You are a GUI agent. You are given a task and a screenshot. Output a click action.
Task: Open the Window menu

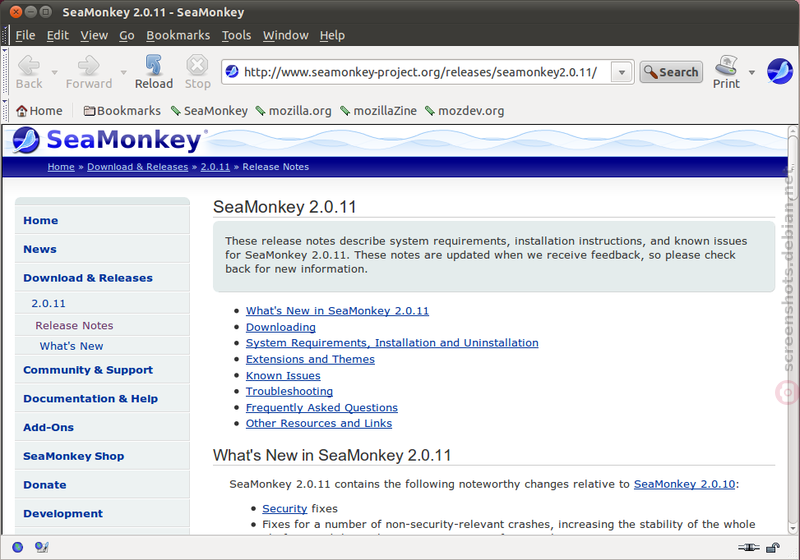(286, 35)
